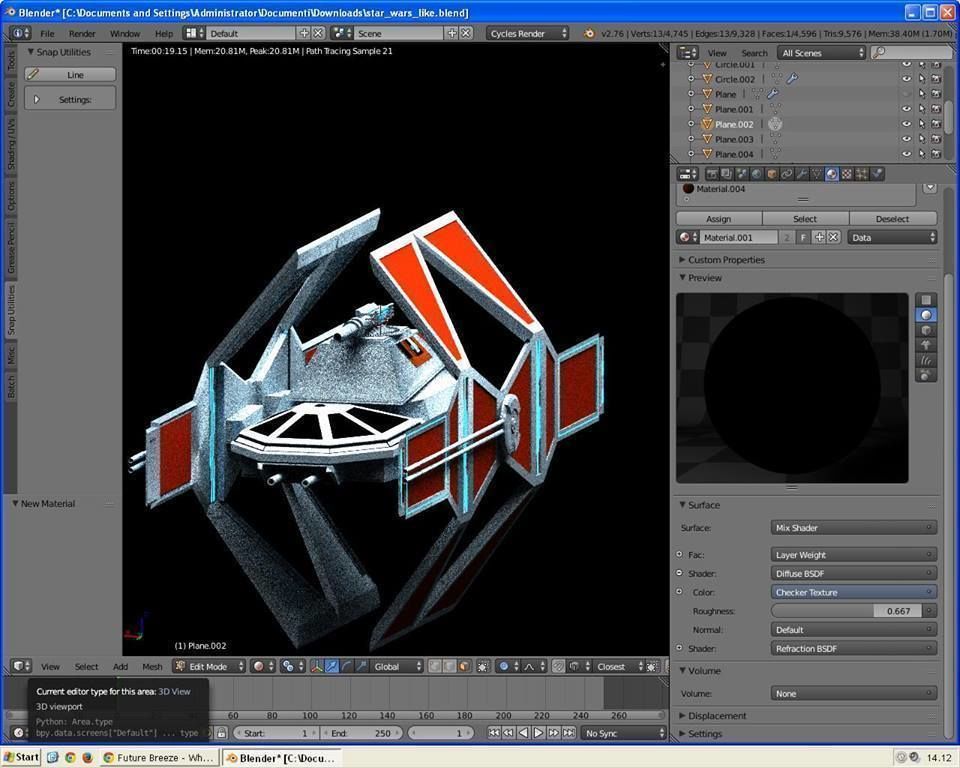This screenshot has width=960, height=768.
Task: Open the File menu
Action: (47, 34)
